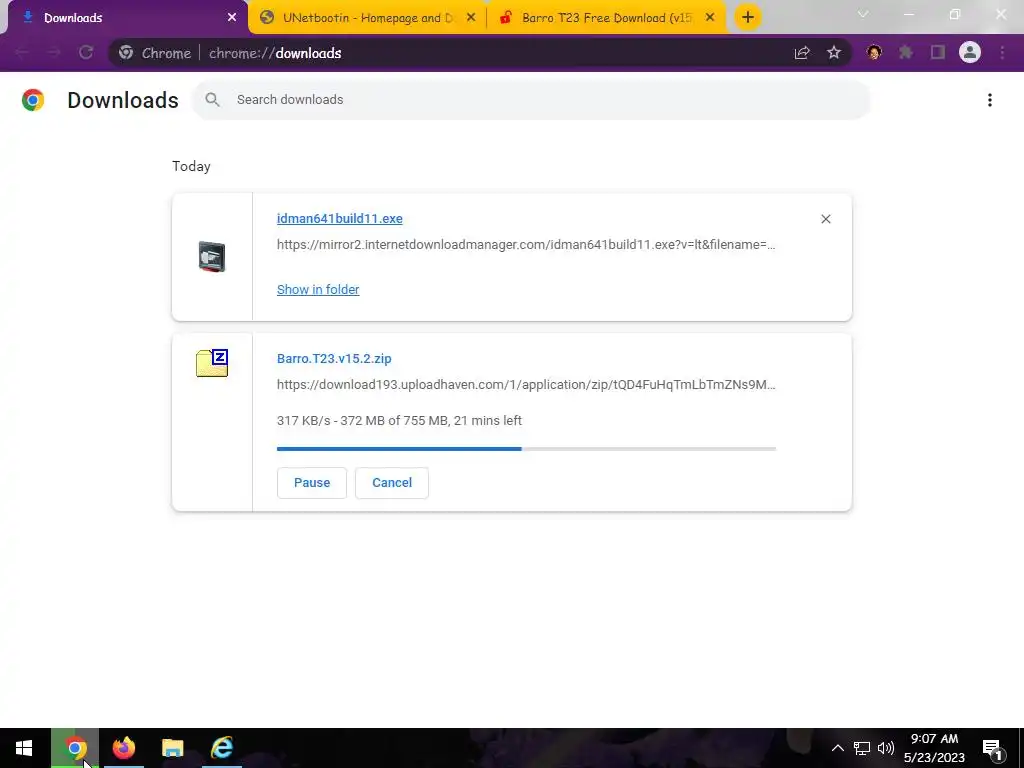Open the Windows Start menu
This screenshot has height=768, width=1024.
pos(24,748)
